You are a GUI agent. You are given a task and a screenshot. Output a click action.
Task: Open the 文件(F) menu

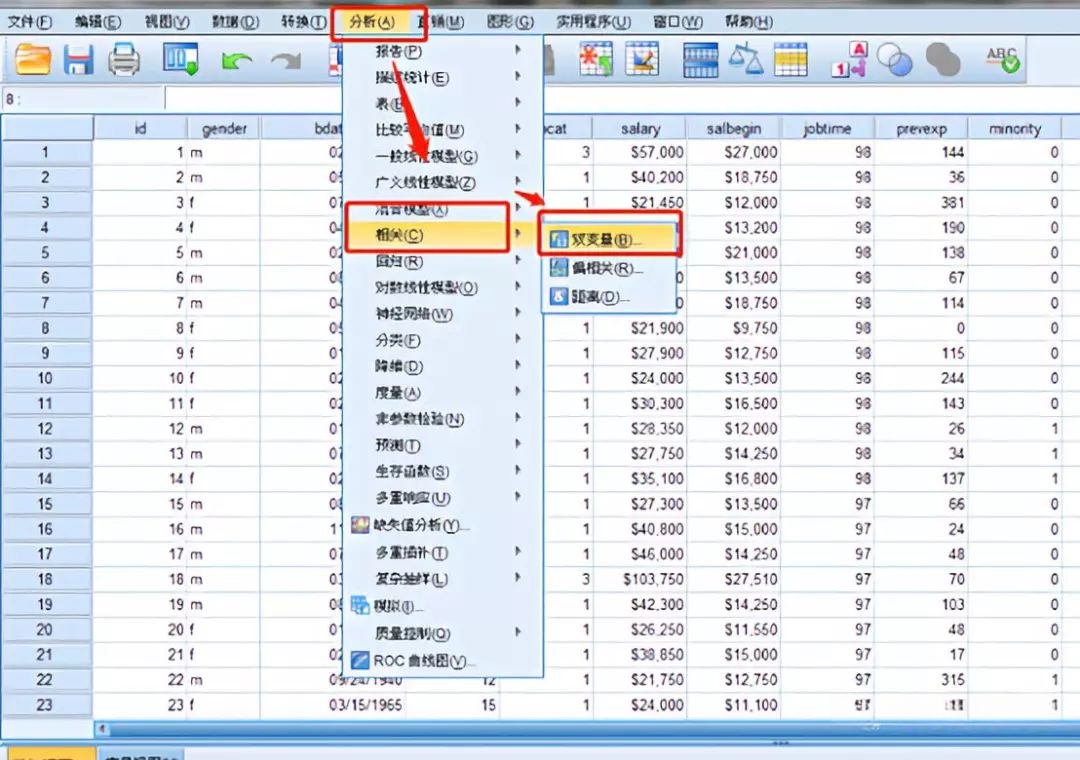click(30, 22)
